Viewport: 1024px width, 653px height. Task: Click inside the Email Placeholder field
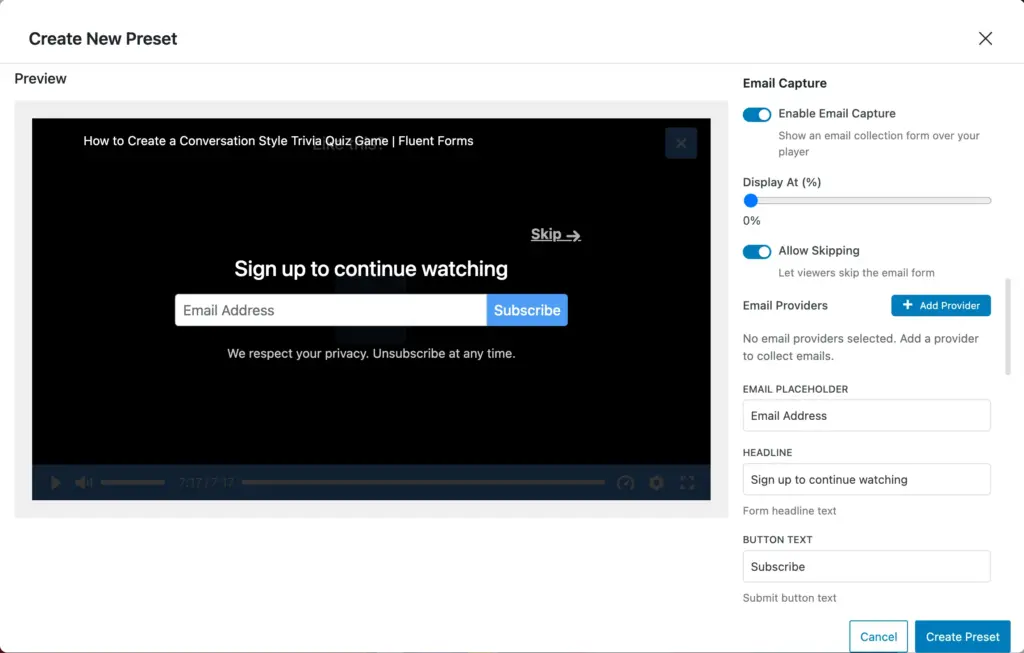[866, 415]
